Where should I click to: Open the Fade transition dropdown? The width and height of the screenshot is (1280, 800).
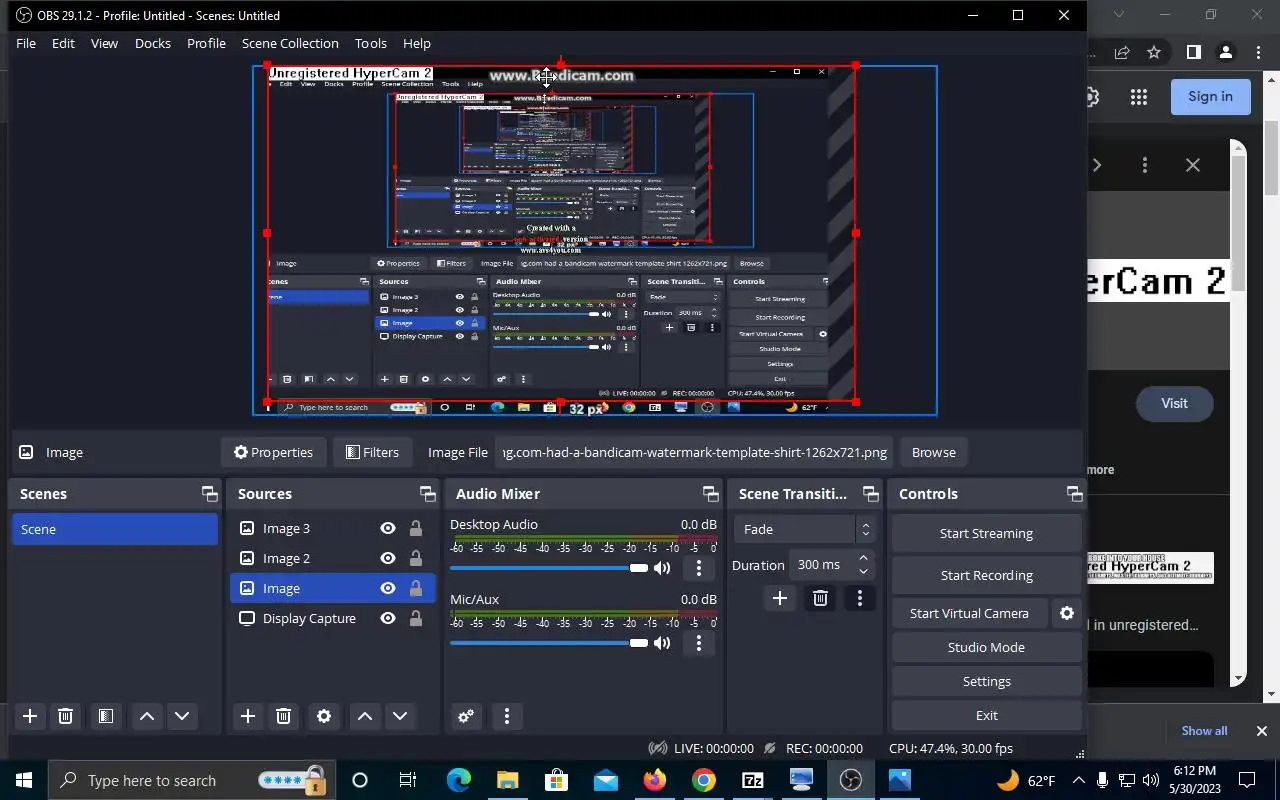click(806, 529)
